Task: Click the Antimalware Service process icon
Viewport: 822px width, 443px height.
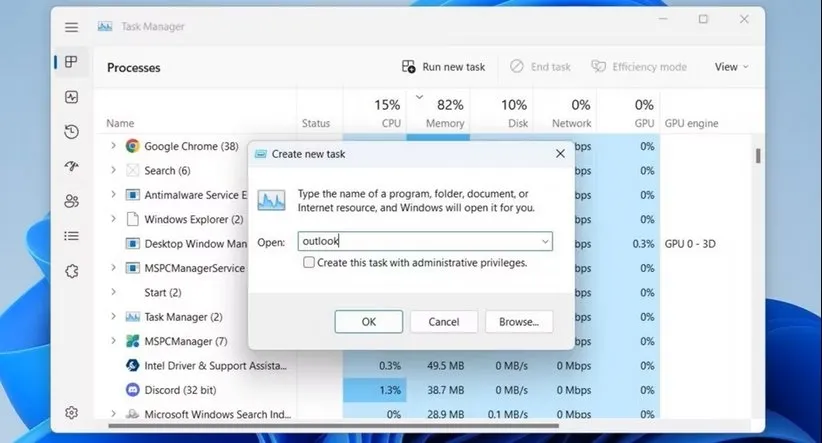Action: coord(133,195)
